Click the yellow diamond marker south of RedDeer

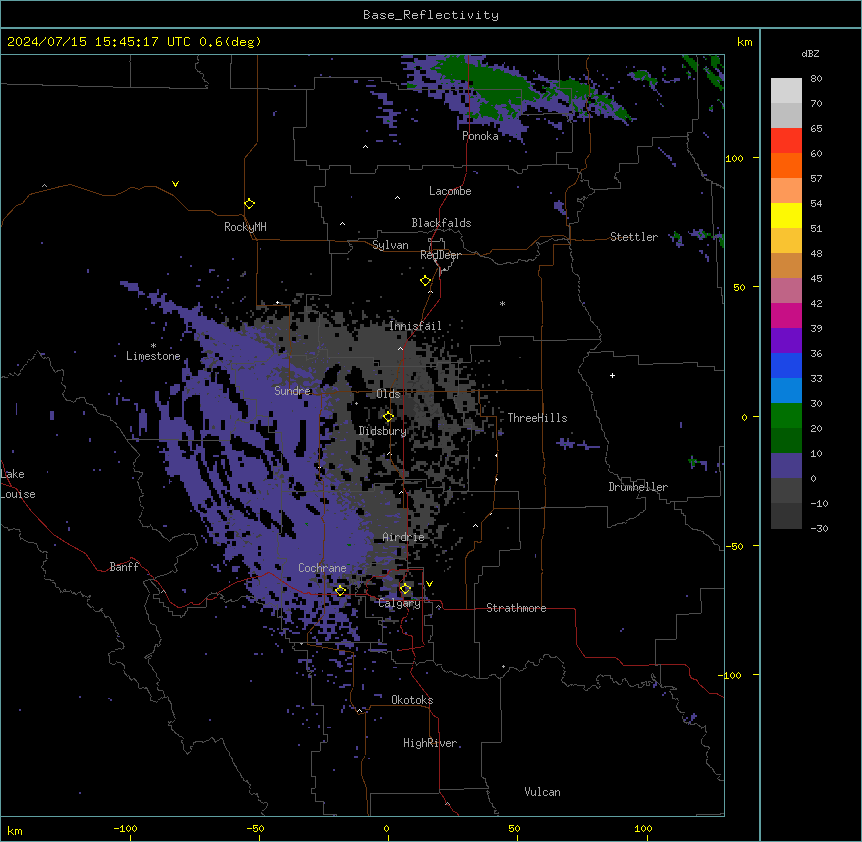tap(426, 281)
